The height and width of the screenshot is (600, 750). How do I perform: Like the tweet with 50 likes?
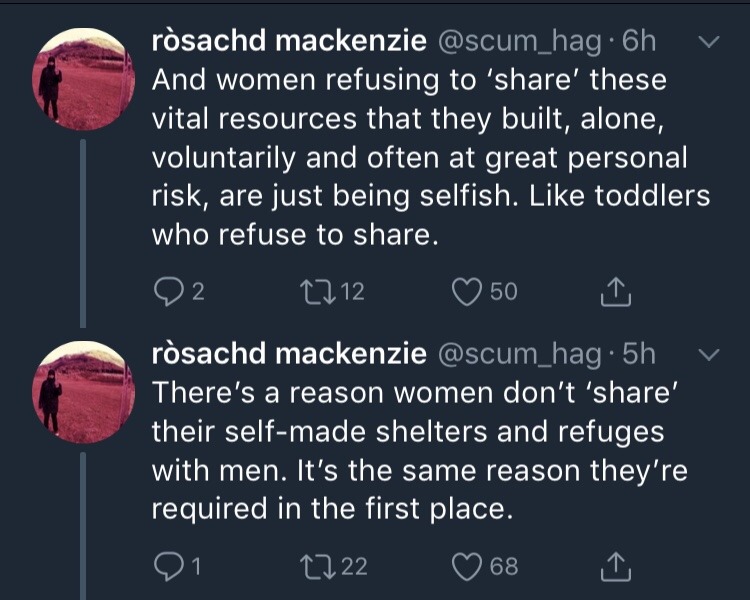tap(467, 291)
